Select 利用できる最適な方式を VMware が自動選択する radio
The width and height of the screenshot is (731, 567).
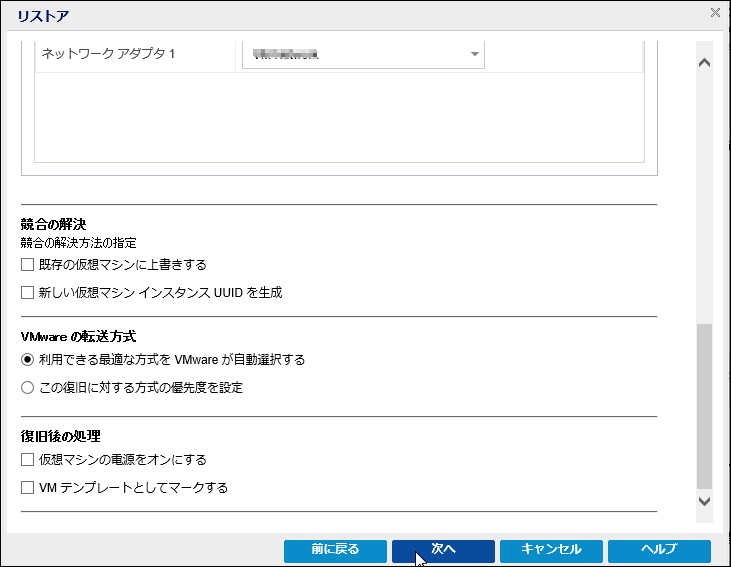tap(28, 360)
